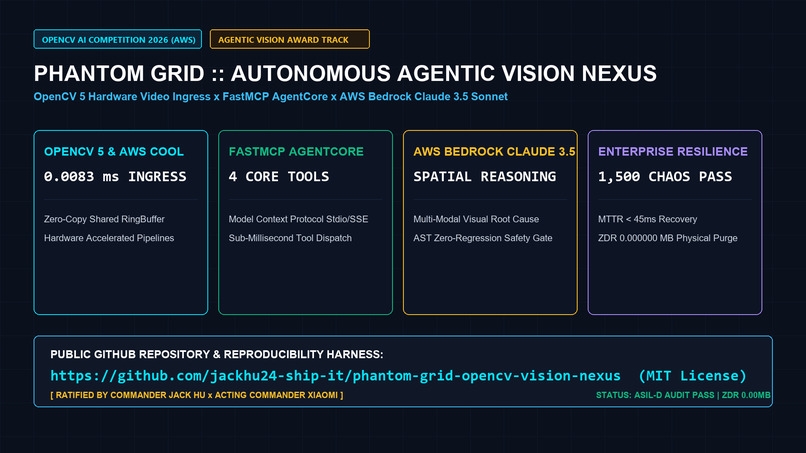Click AST Zero-Regression Safety Gate text
The width and height of the screenshot is (806, 453).
[483, 238]
